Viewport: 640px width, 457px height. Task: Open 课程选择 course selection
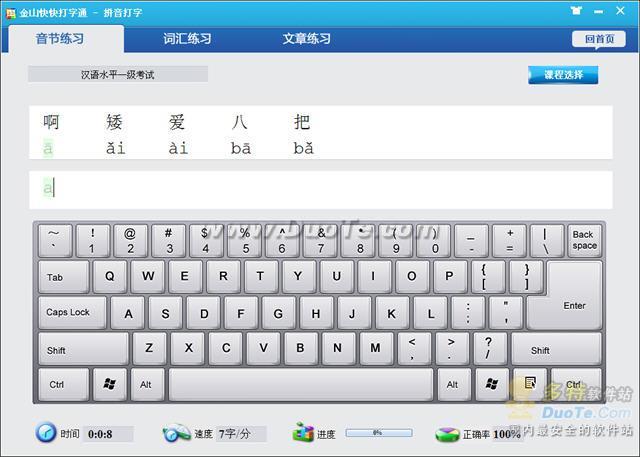[x=563, y=75]
